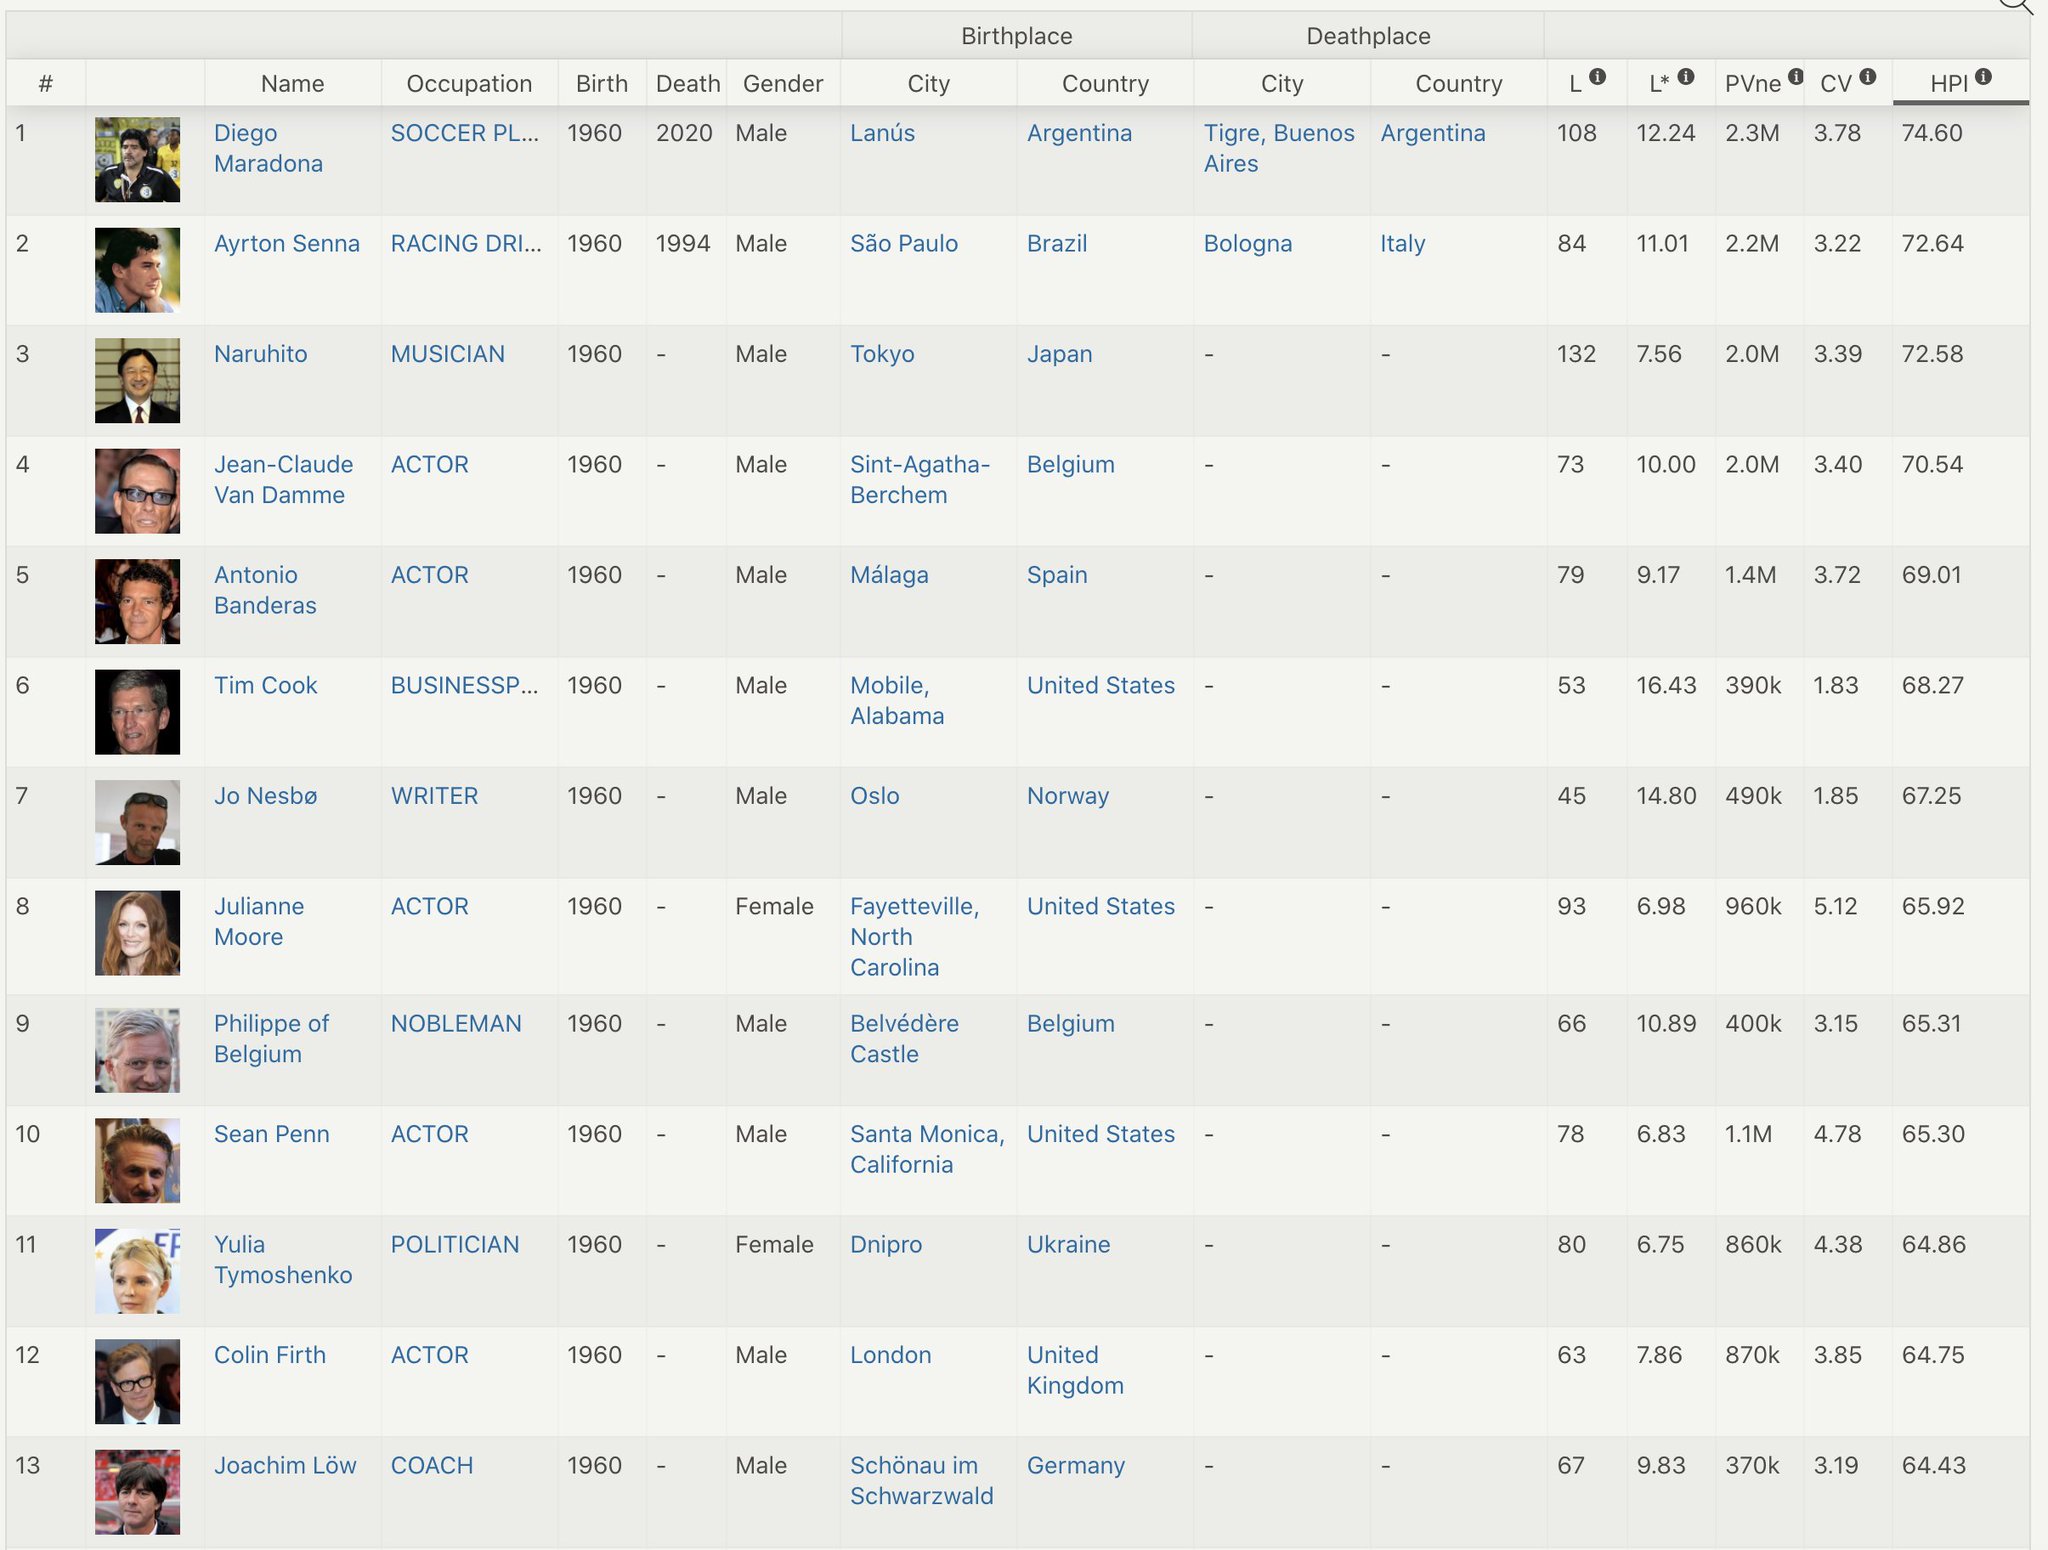2048x1550 pixels.
Task: Click the info icon next to HPI
Action: coord(1984,77)
